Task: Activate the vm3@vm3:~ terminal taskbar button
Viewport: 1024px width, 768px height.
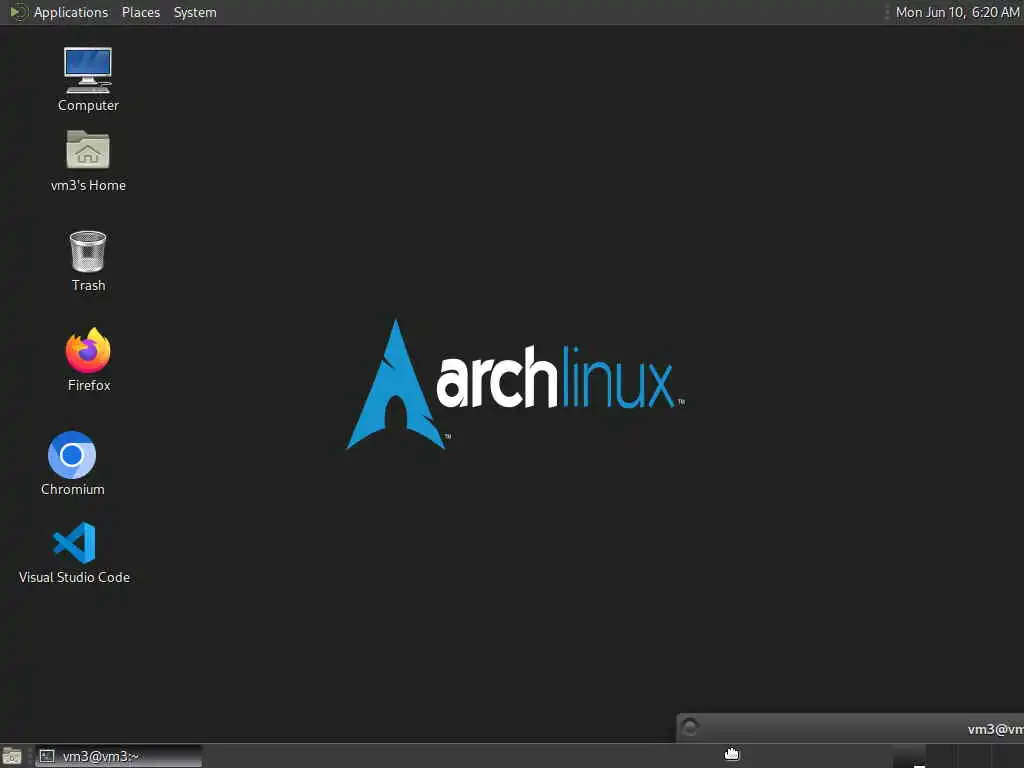Action: [x=118, y=756]
